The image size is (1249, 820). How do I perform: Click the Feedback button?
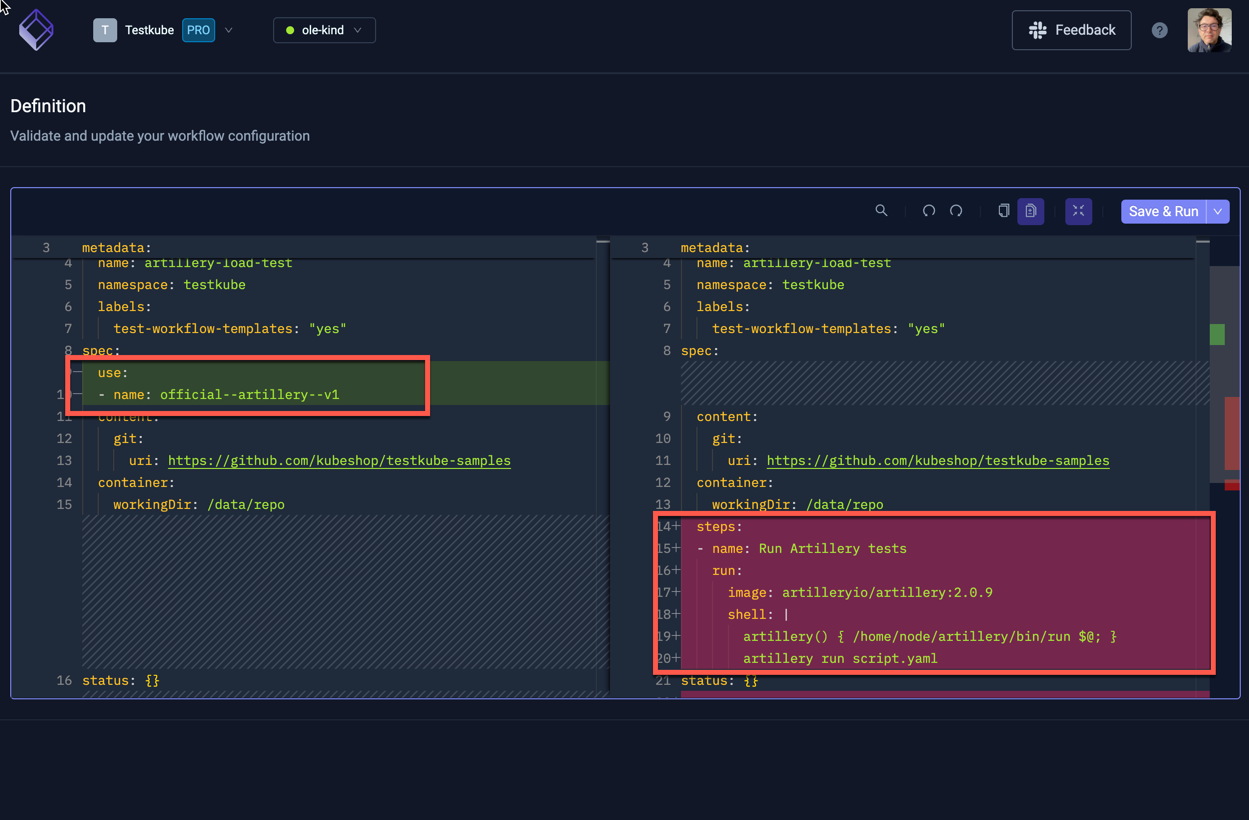(1071, 30)
